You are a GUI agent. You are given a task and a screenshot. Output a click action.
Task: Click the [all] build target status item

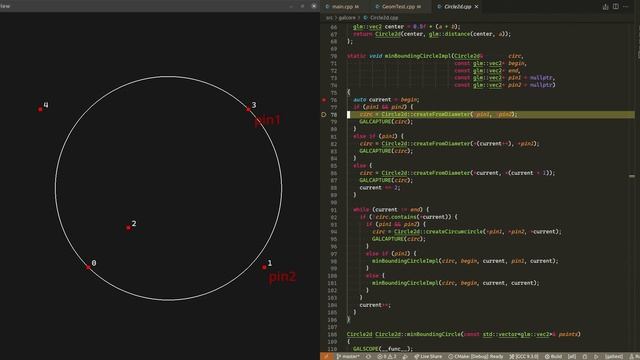click(572, 356)
